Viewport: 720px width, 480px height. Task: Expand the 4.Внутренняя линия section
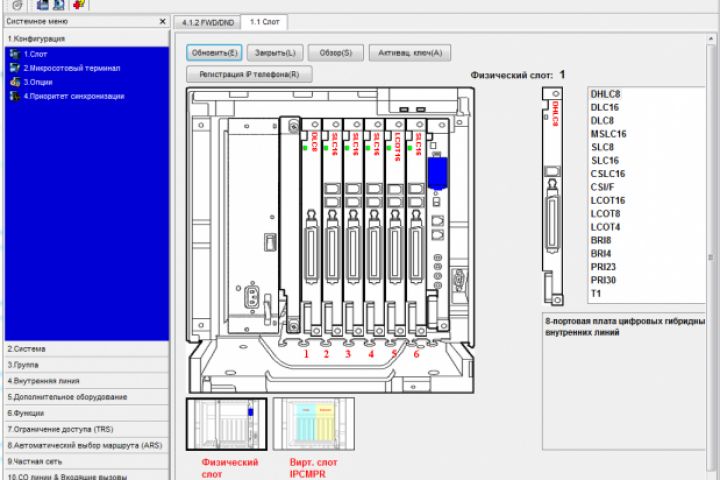[86, 381]
